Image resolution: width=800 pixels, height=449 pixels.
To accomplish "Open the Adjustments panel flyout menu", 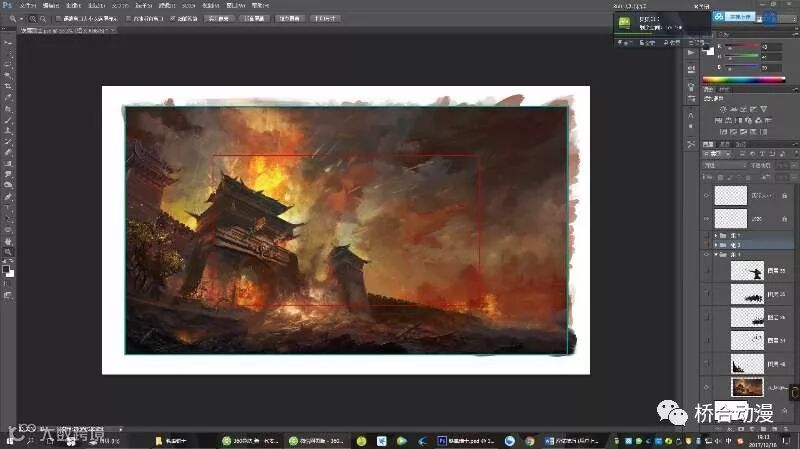I will [795, 90].
